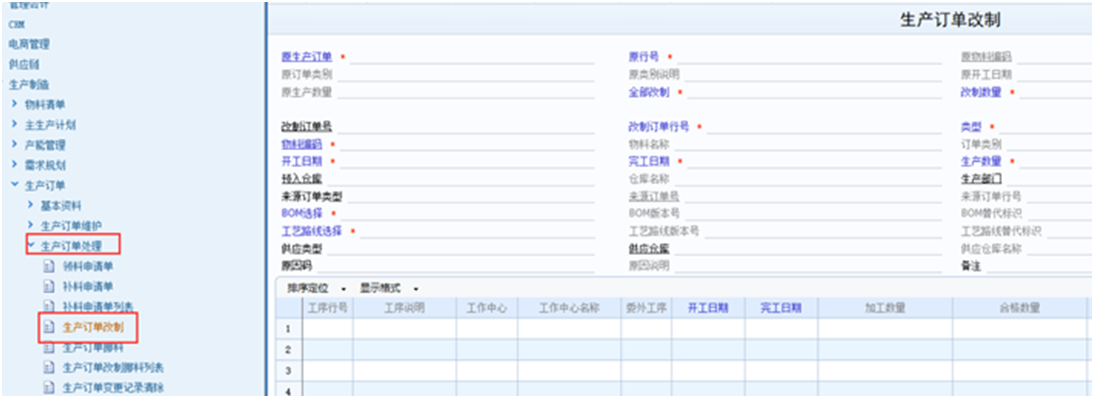This screenshot has width=1094, height=398.
Task: Click 委外工序 column header
Action: coord(647,307)
